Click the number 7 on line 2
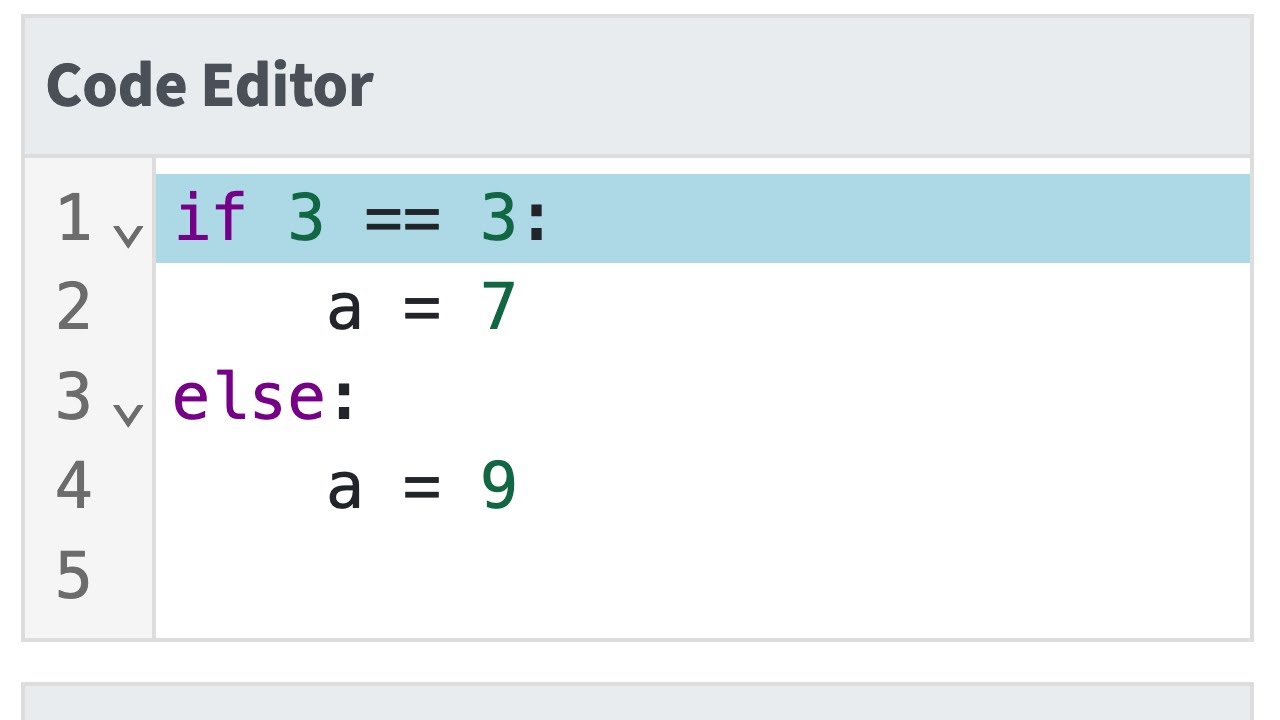1280x720 pixels. click(x=498, y=308)
